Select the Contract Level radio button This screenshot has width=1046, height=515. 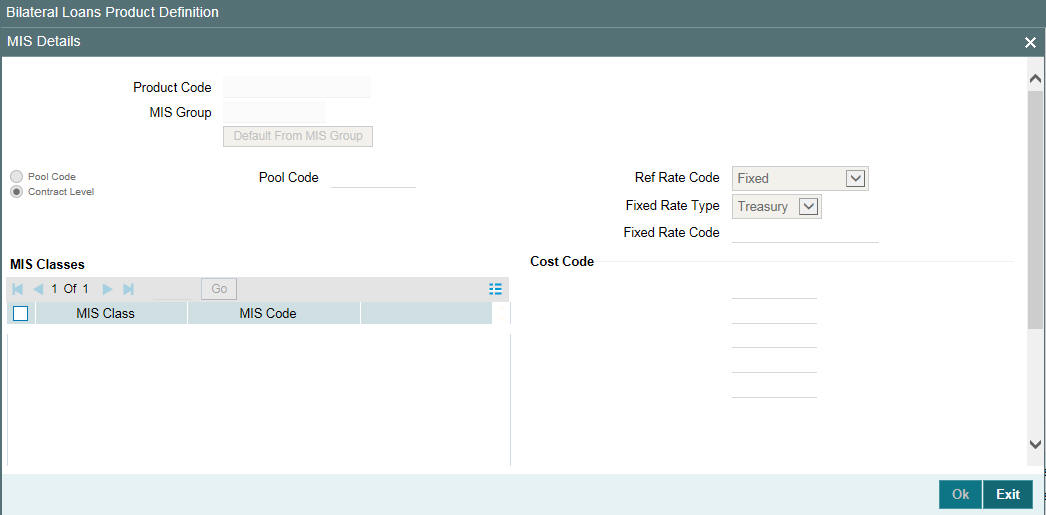pyautogui.click(x=17, y=191)
